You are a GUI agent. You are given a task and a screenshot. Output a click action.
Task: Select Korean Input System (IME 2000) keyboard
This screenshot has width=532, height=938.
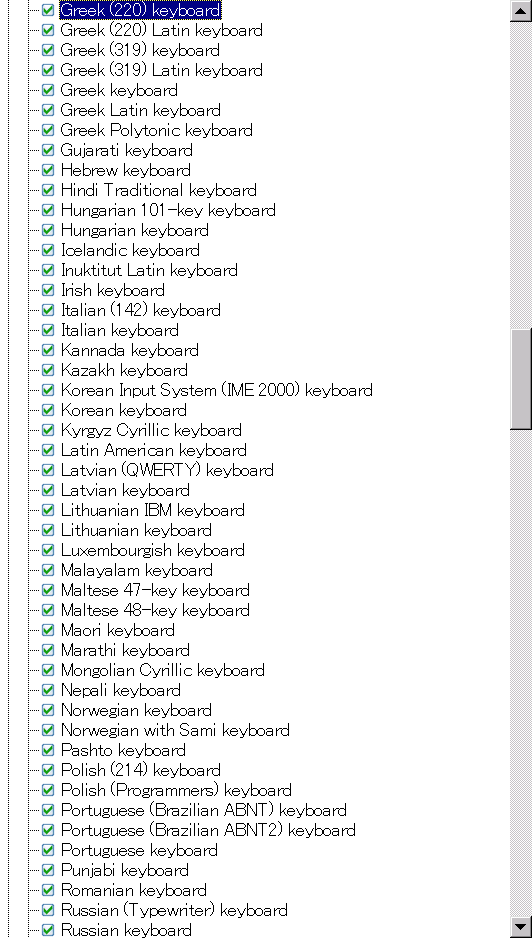click(217, 390)
